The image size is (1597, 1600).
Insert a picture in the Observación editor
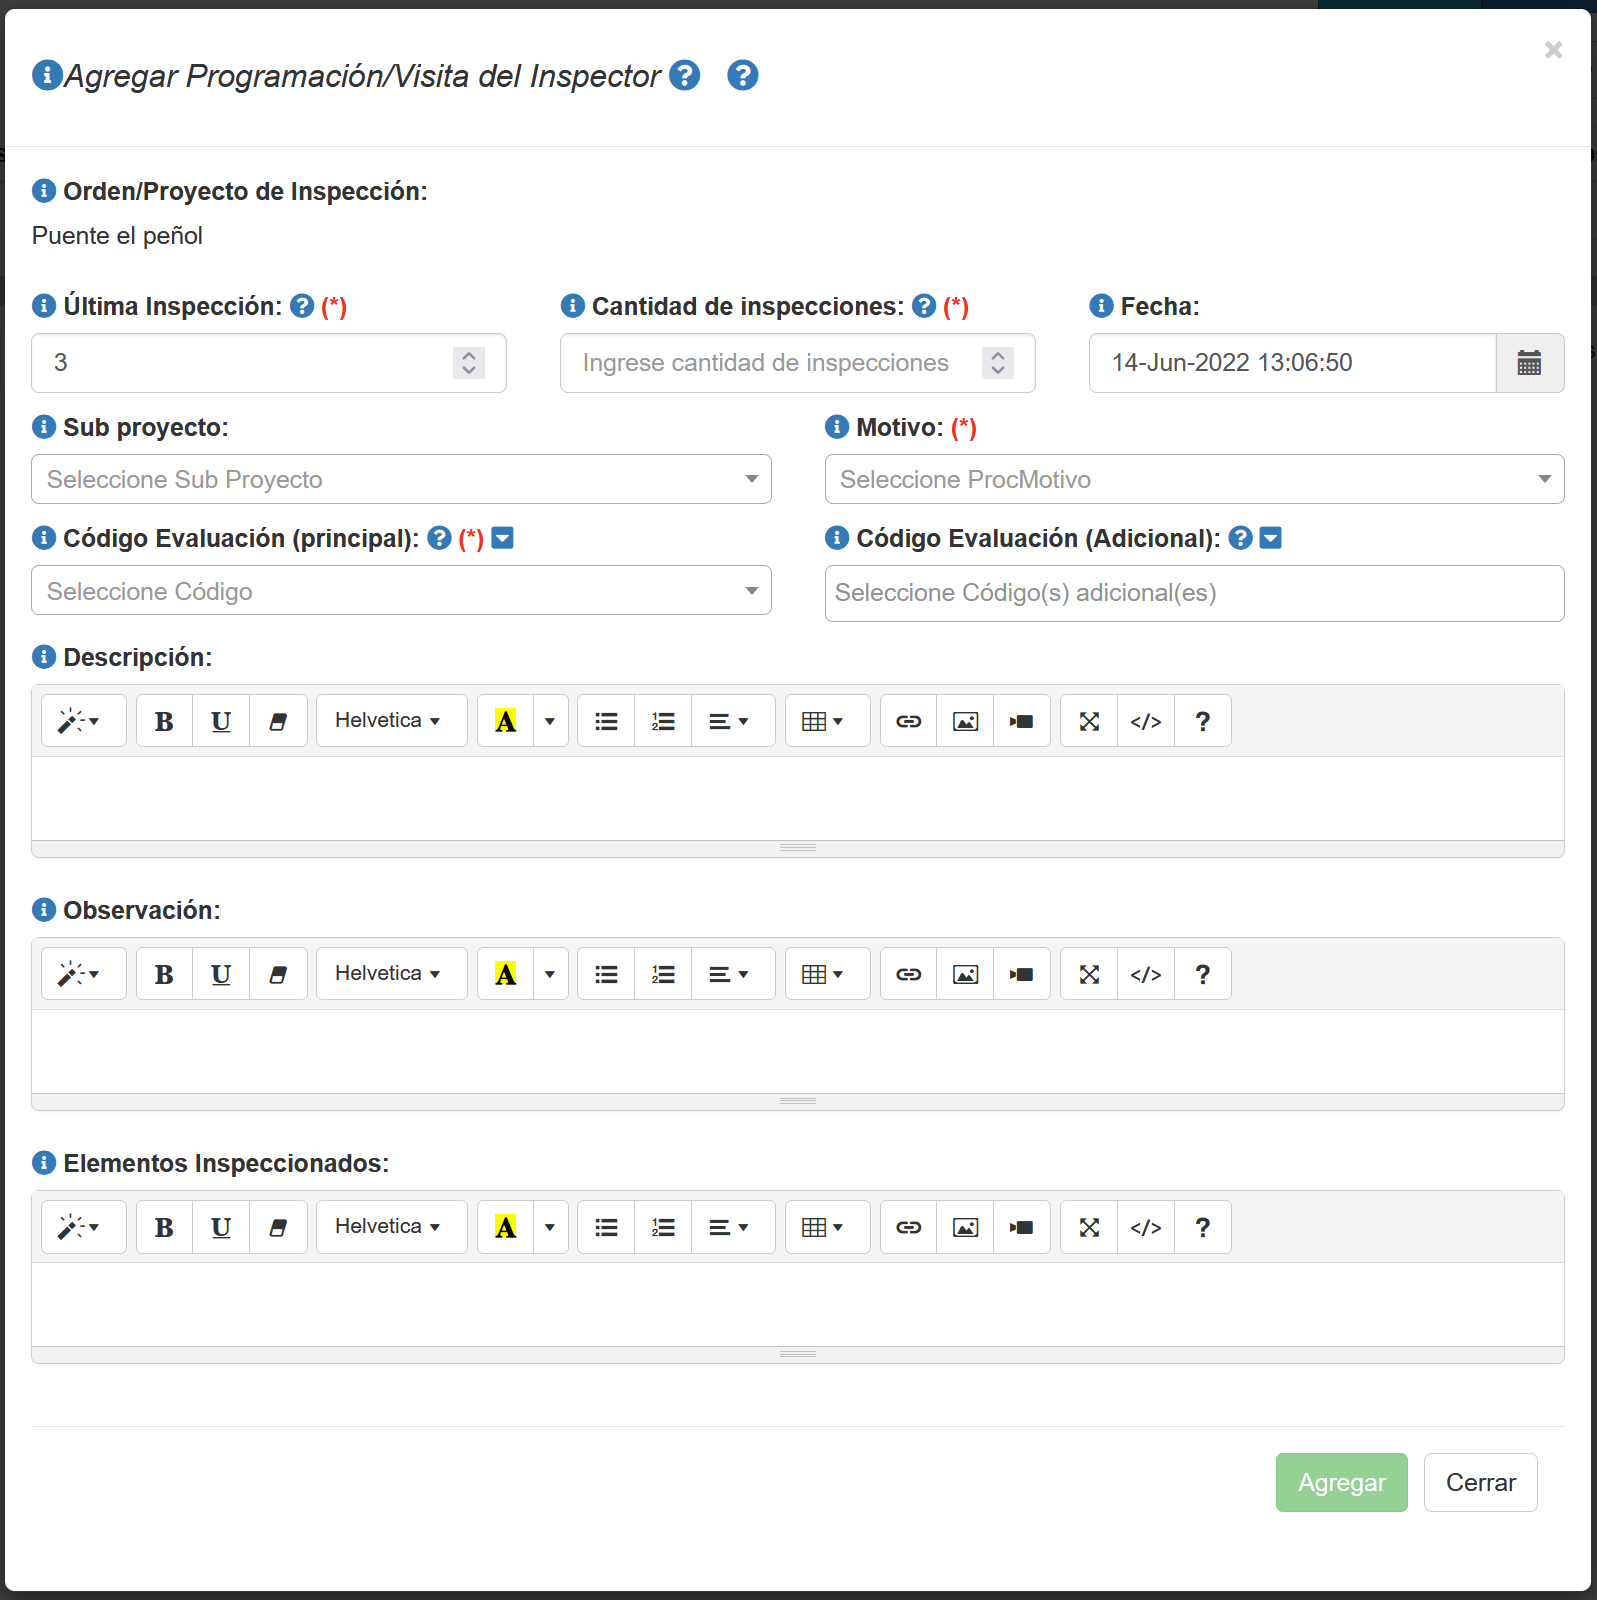click(965, 974)
